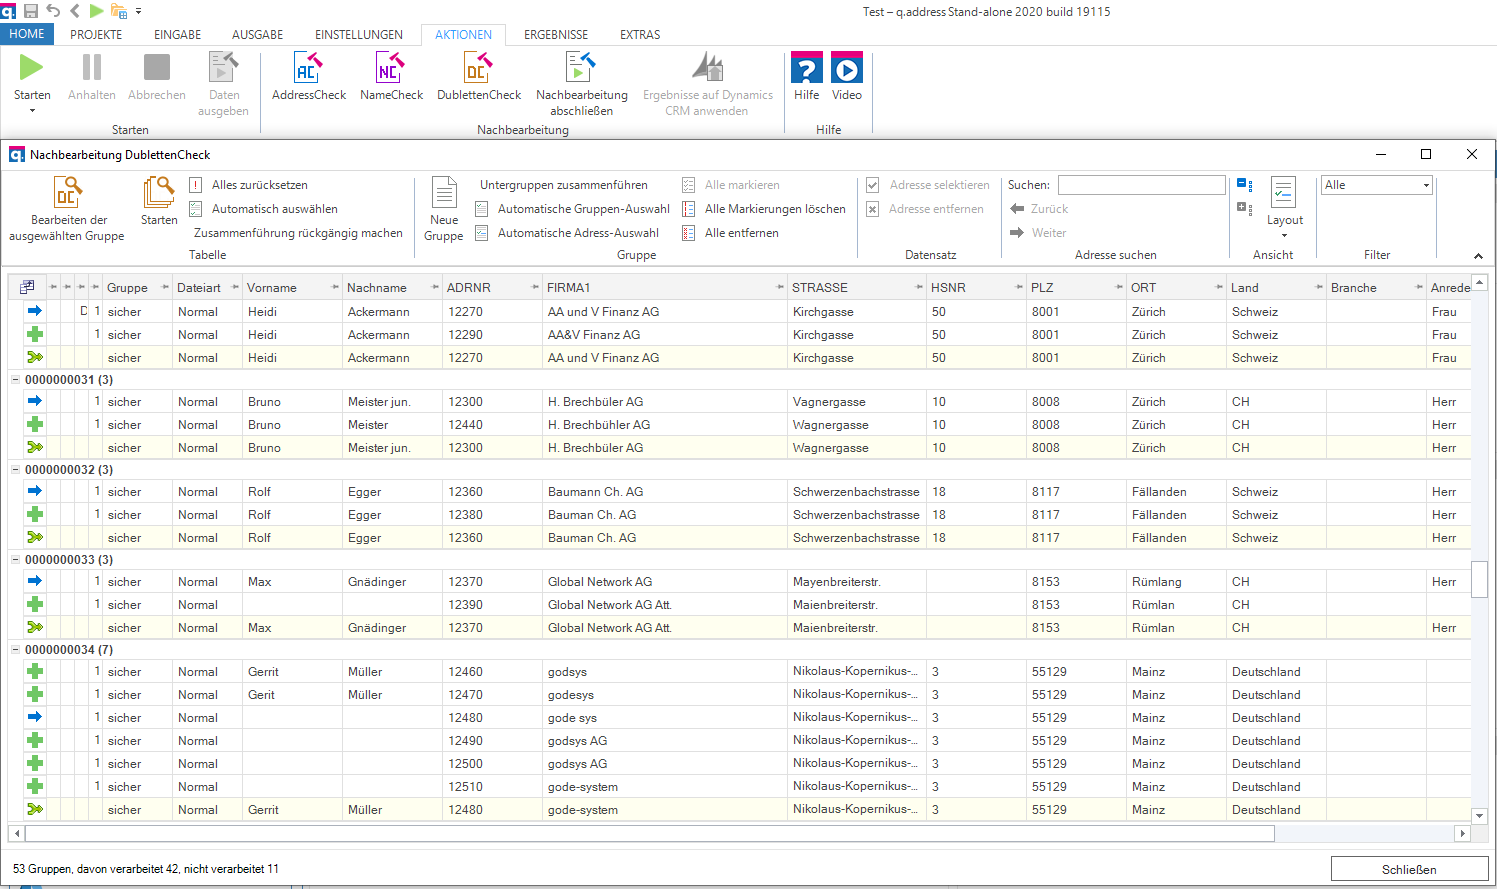
Task: Open the Video tutorial icon
Action: pos(847,67)
